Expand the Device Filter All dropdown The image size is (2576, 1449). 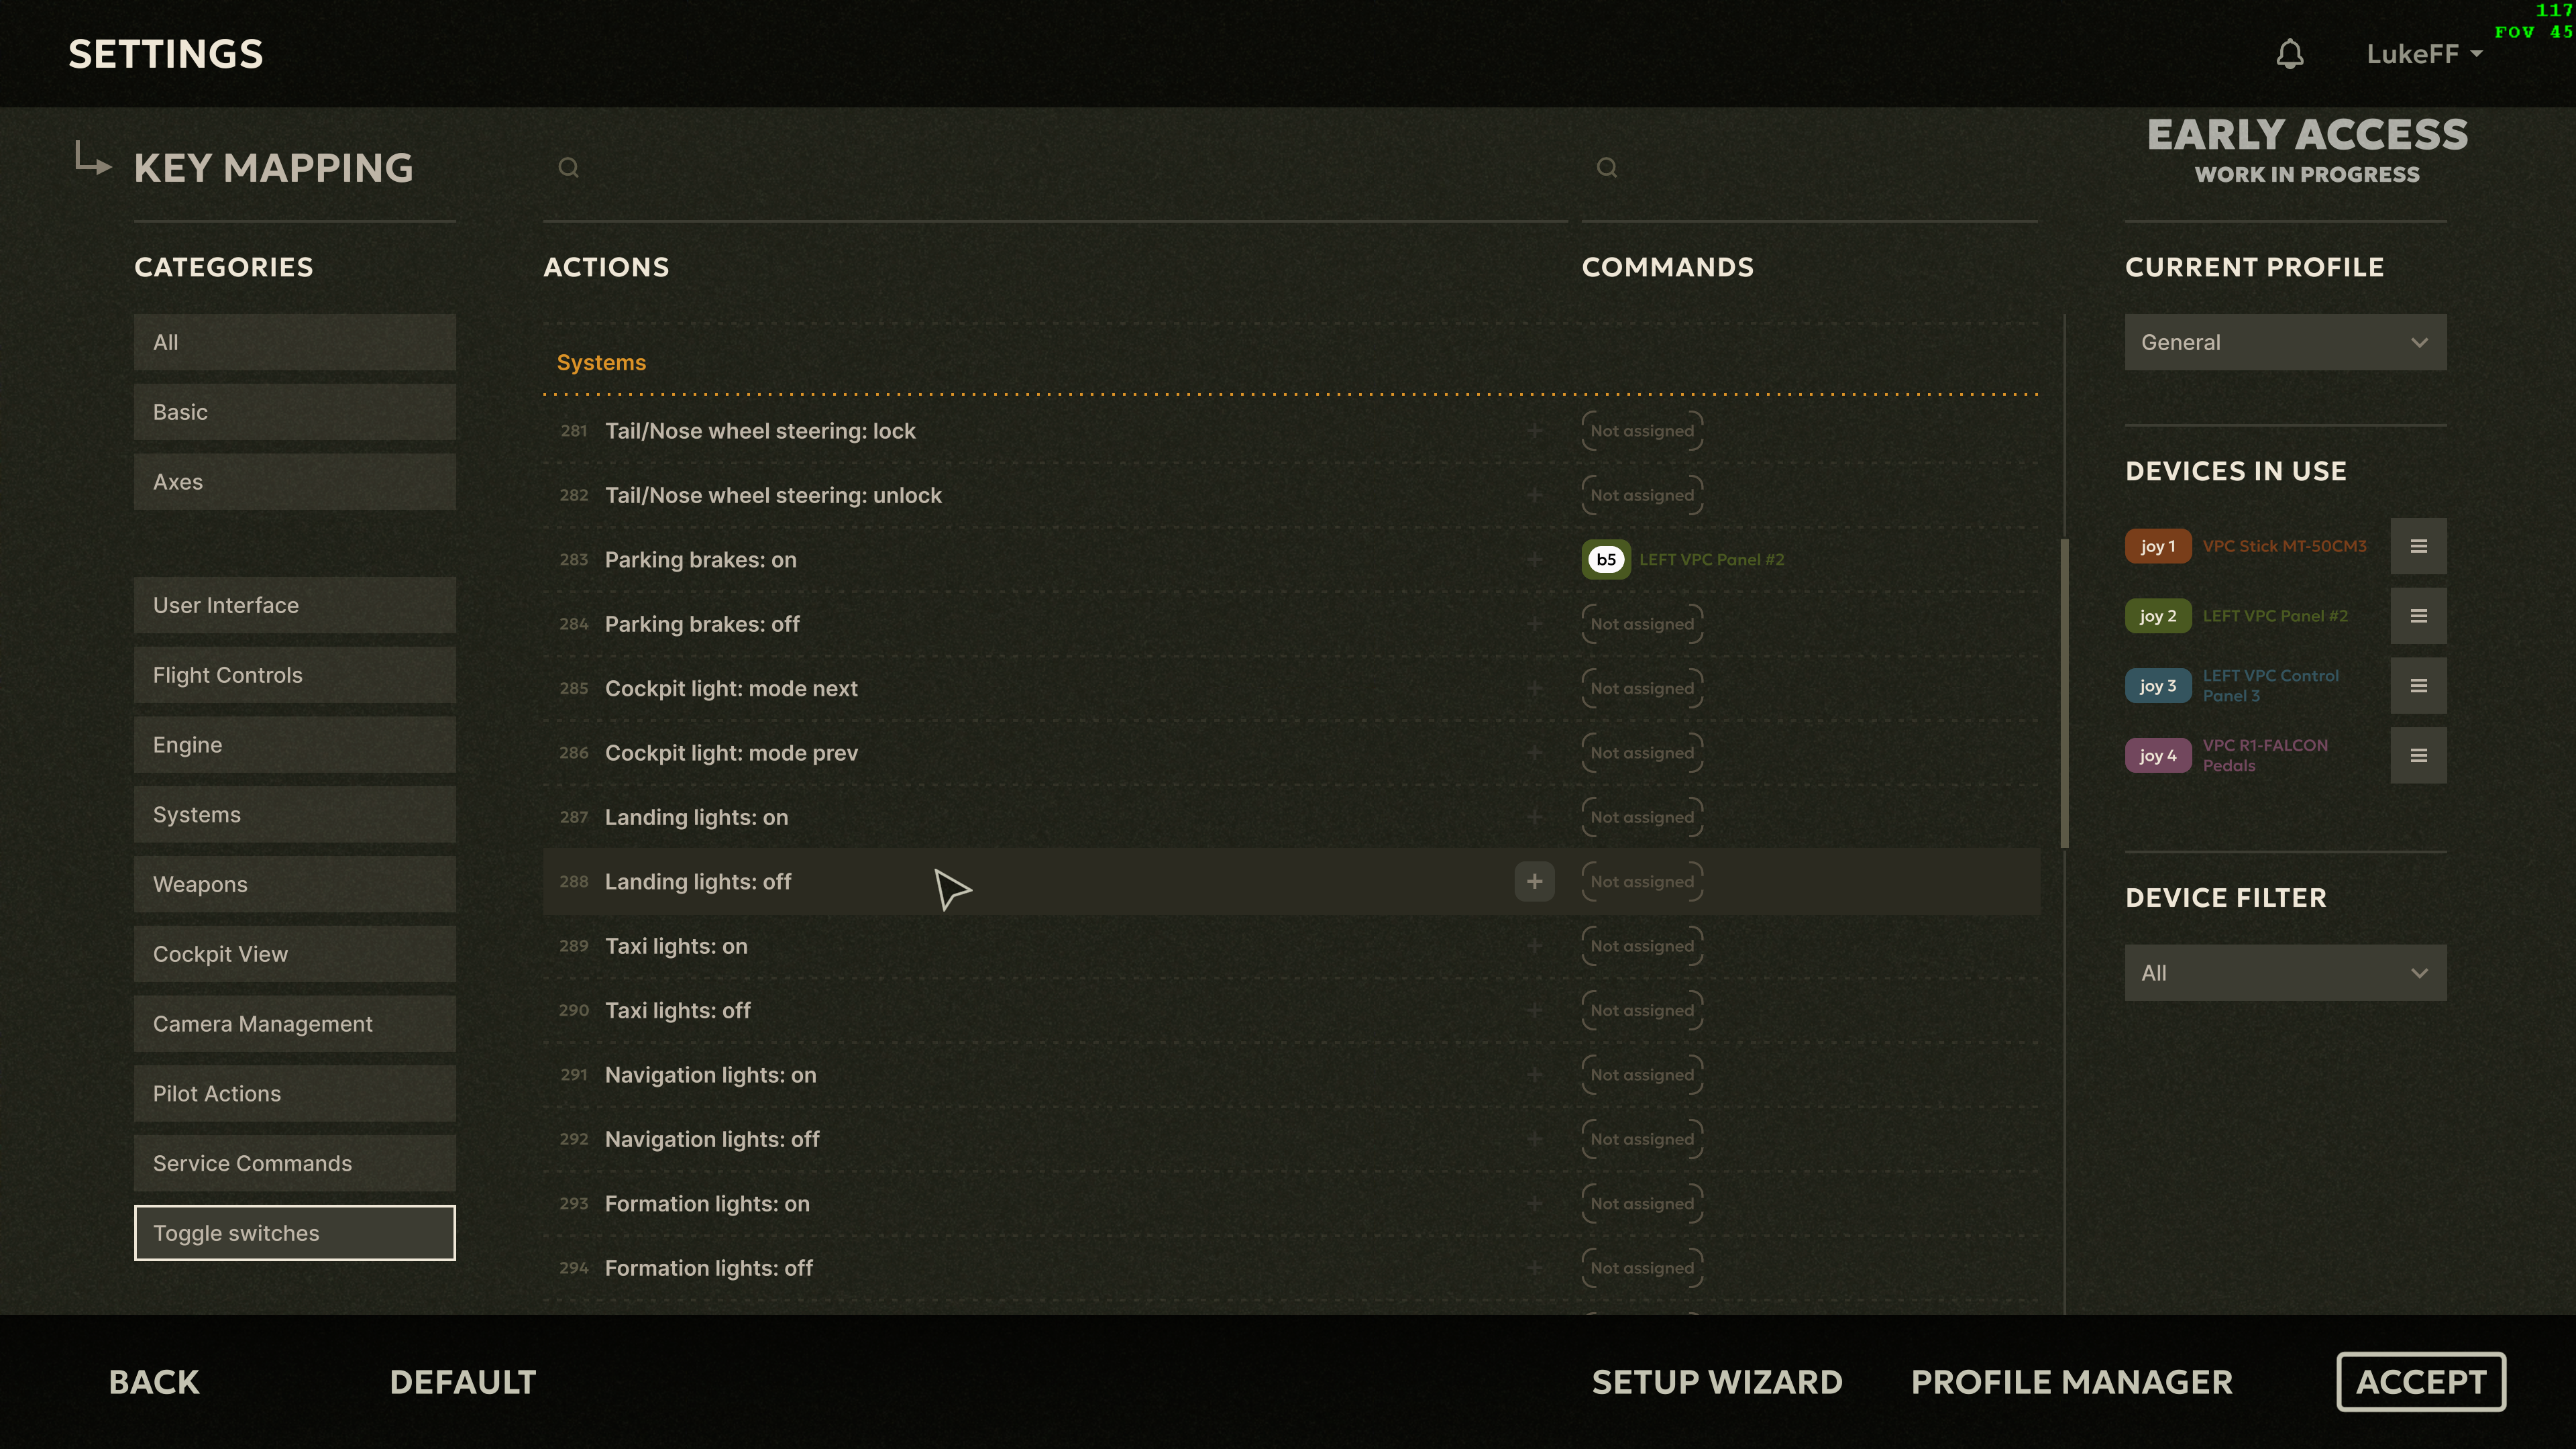click(x=2285, y=973)
